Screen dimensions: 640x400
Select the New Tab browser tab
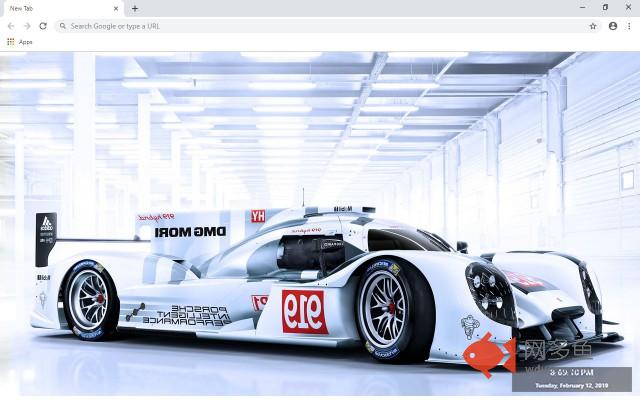click(62, 9)
